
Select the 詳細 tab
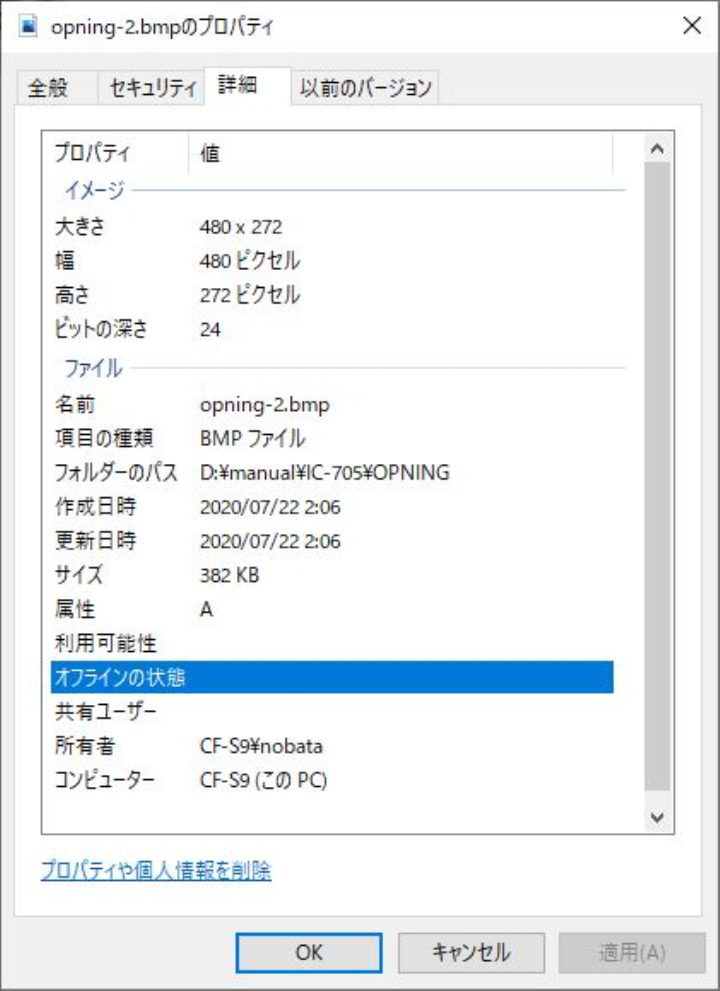pos(238,86)
